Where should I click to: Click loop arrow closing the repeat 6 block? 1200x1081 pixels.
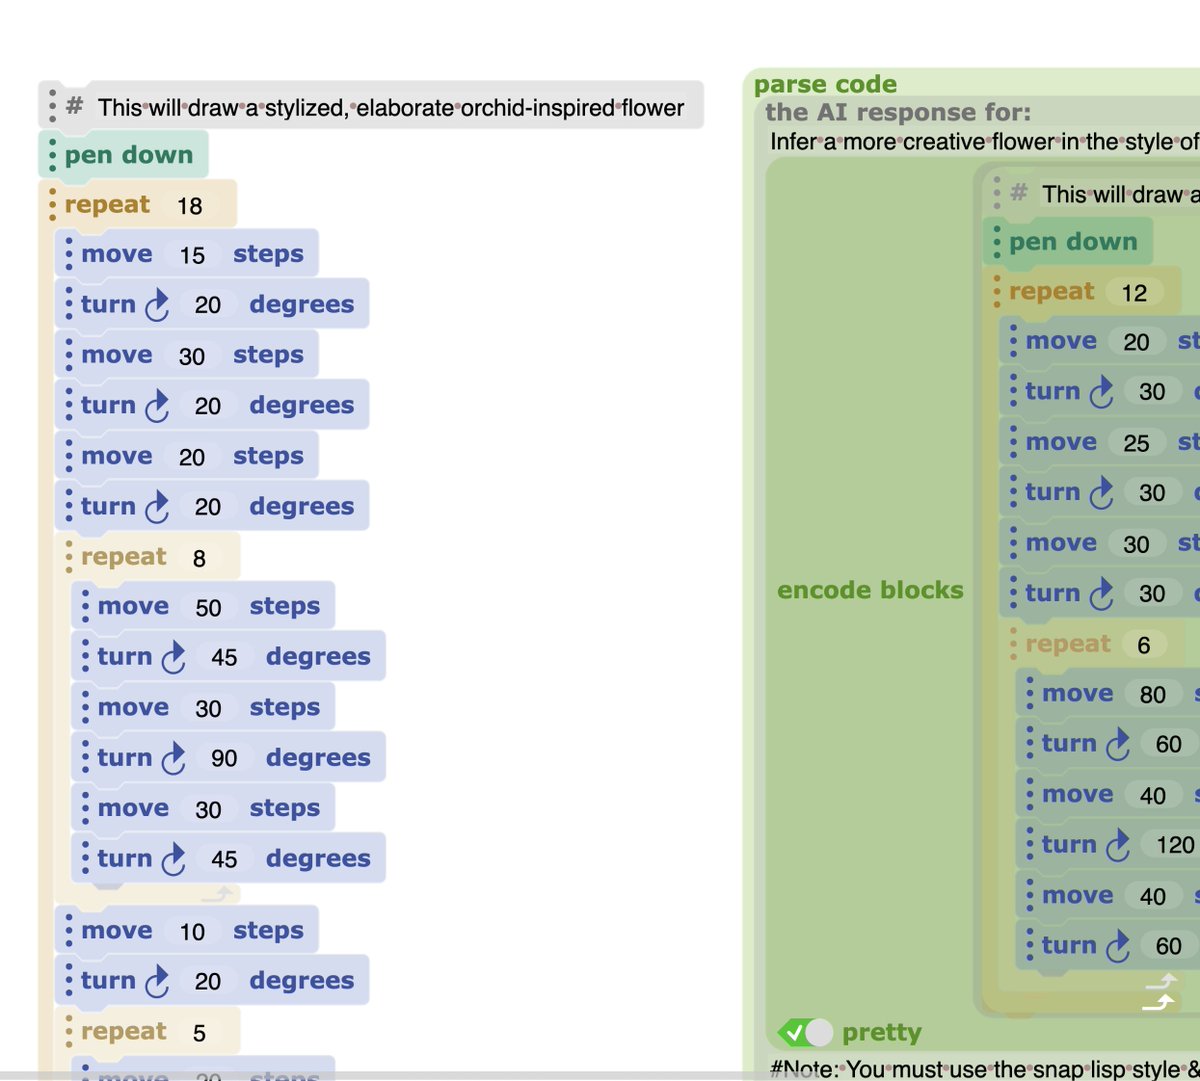(x=1160, y=982)
